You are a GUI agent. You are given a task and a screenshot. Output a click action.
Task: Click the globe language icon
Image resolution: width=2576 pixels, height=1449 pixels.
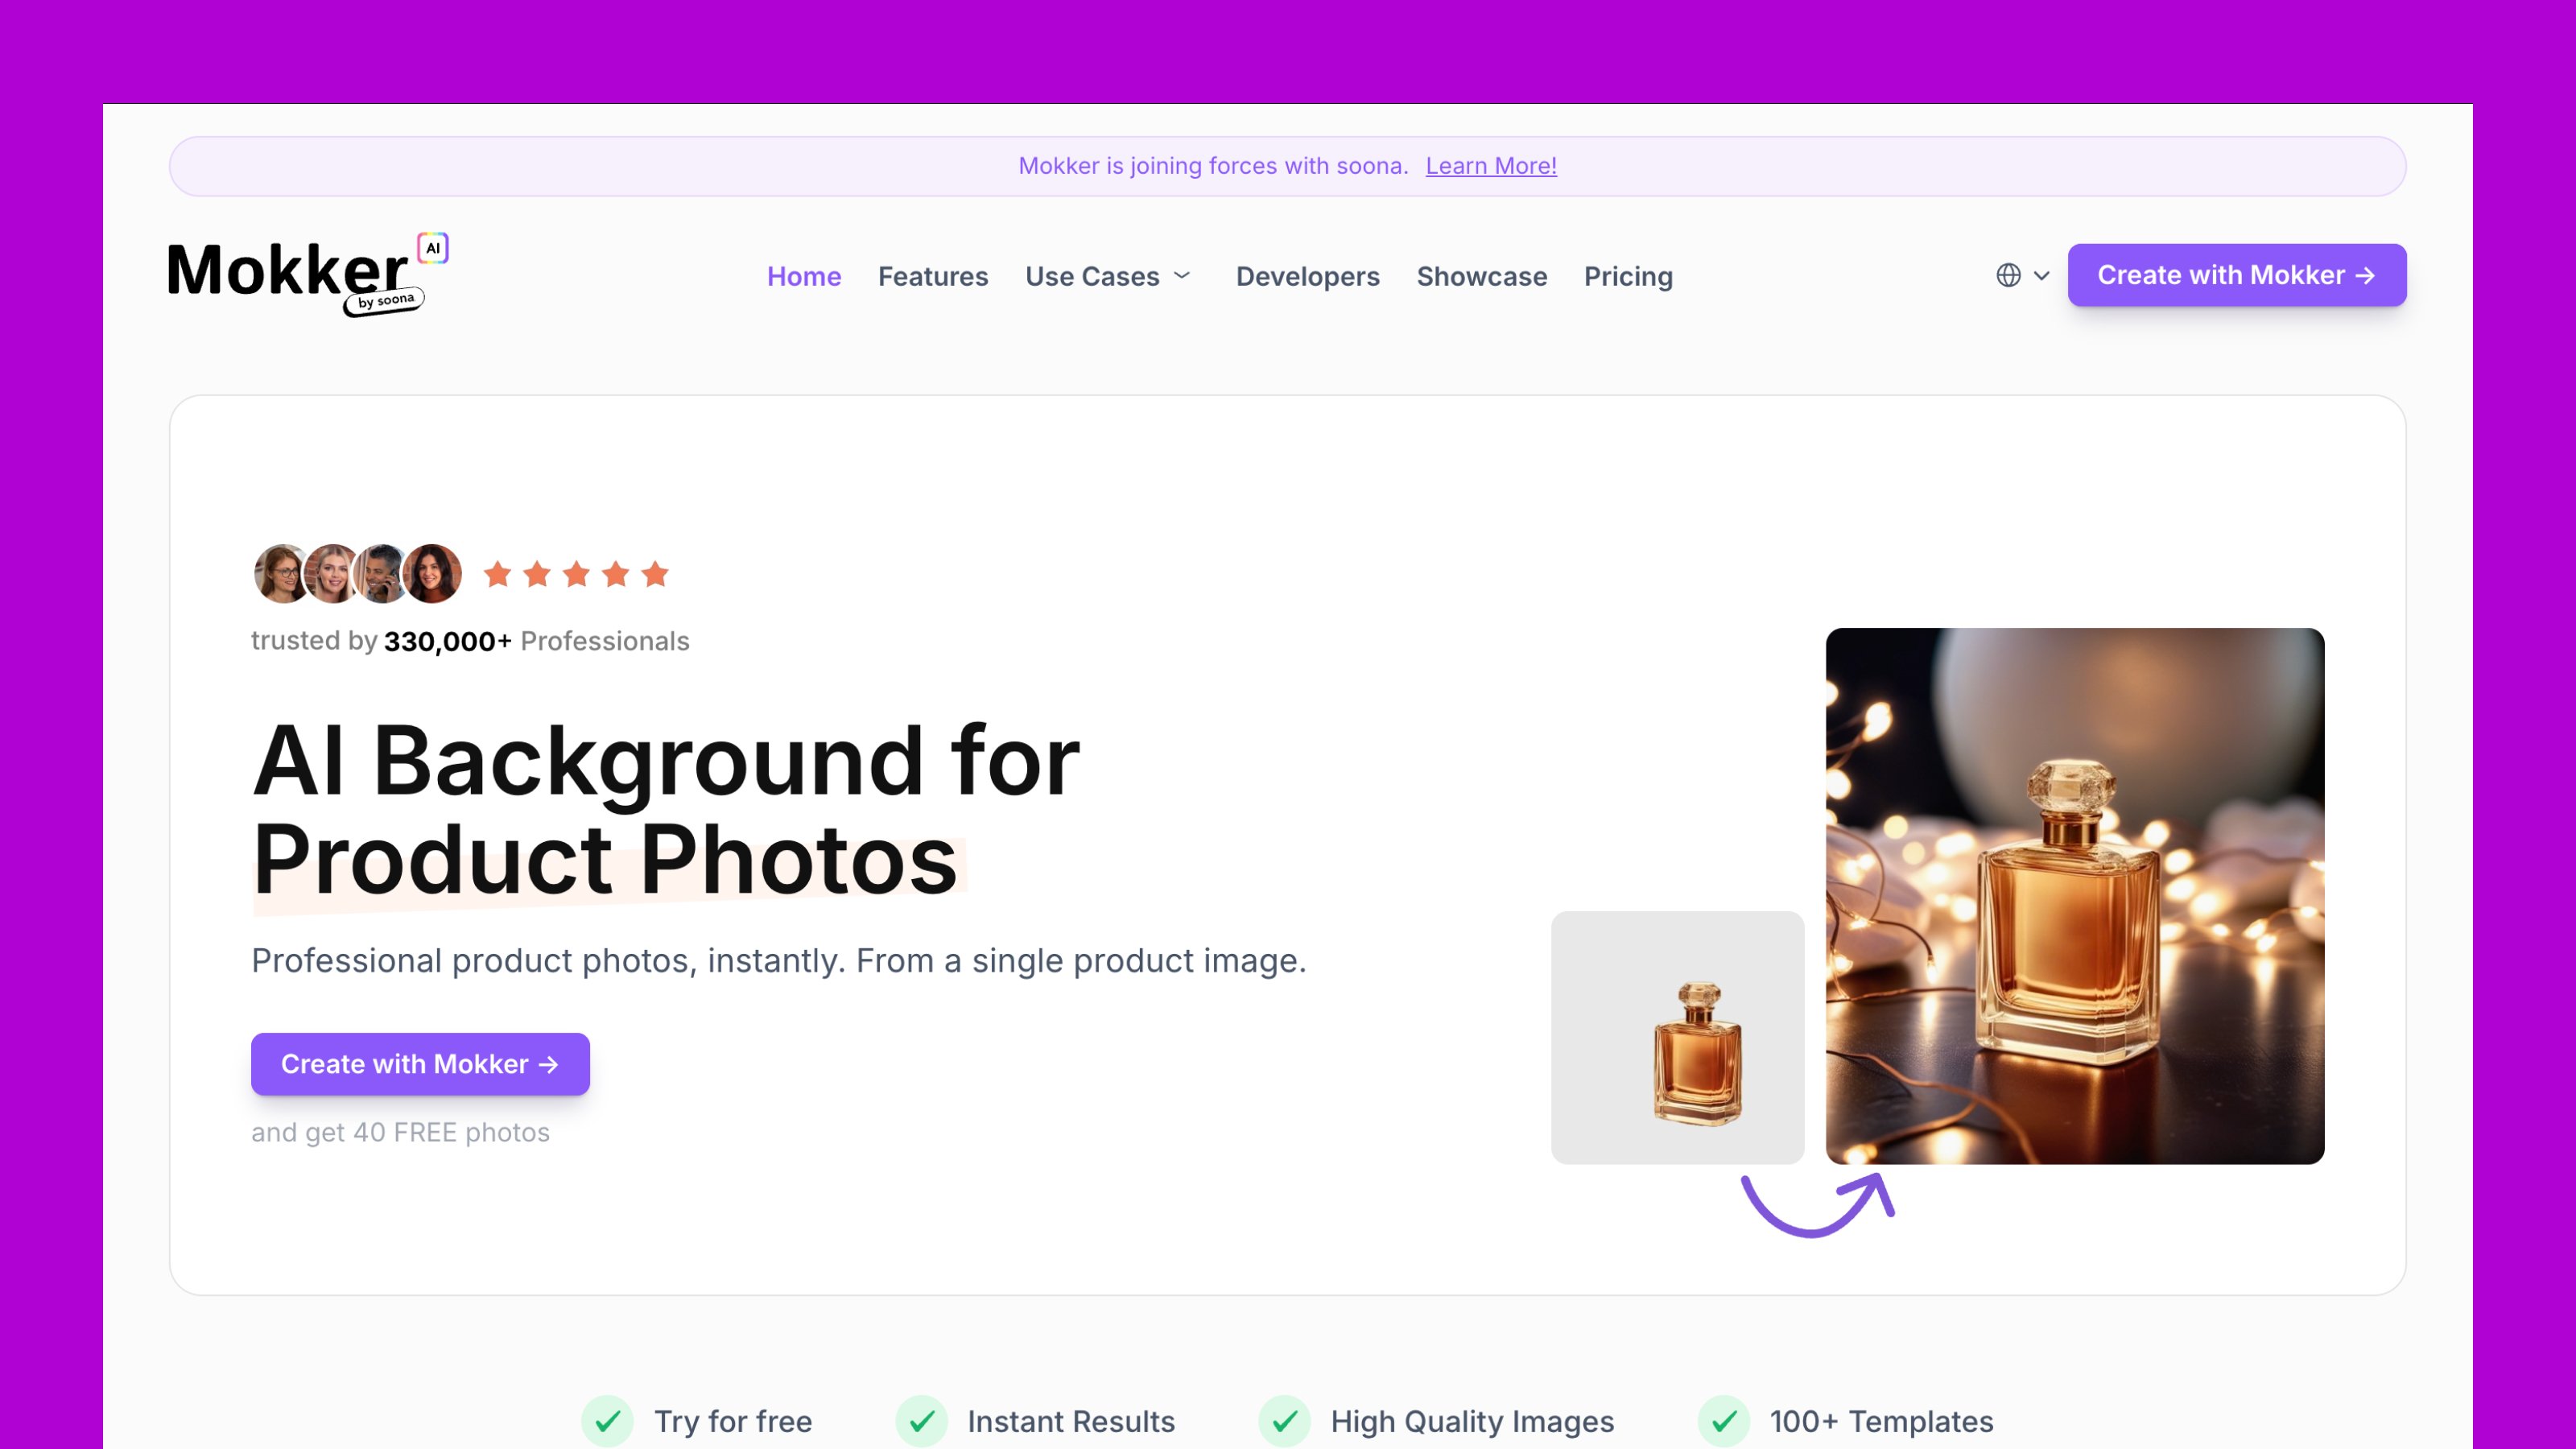(x=2008, y=275)
